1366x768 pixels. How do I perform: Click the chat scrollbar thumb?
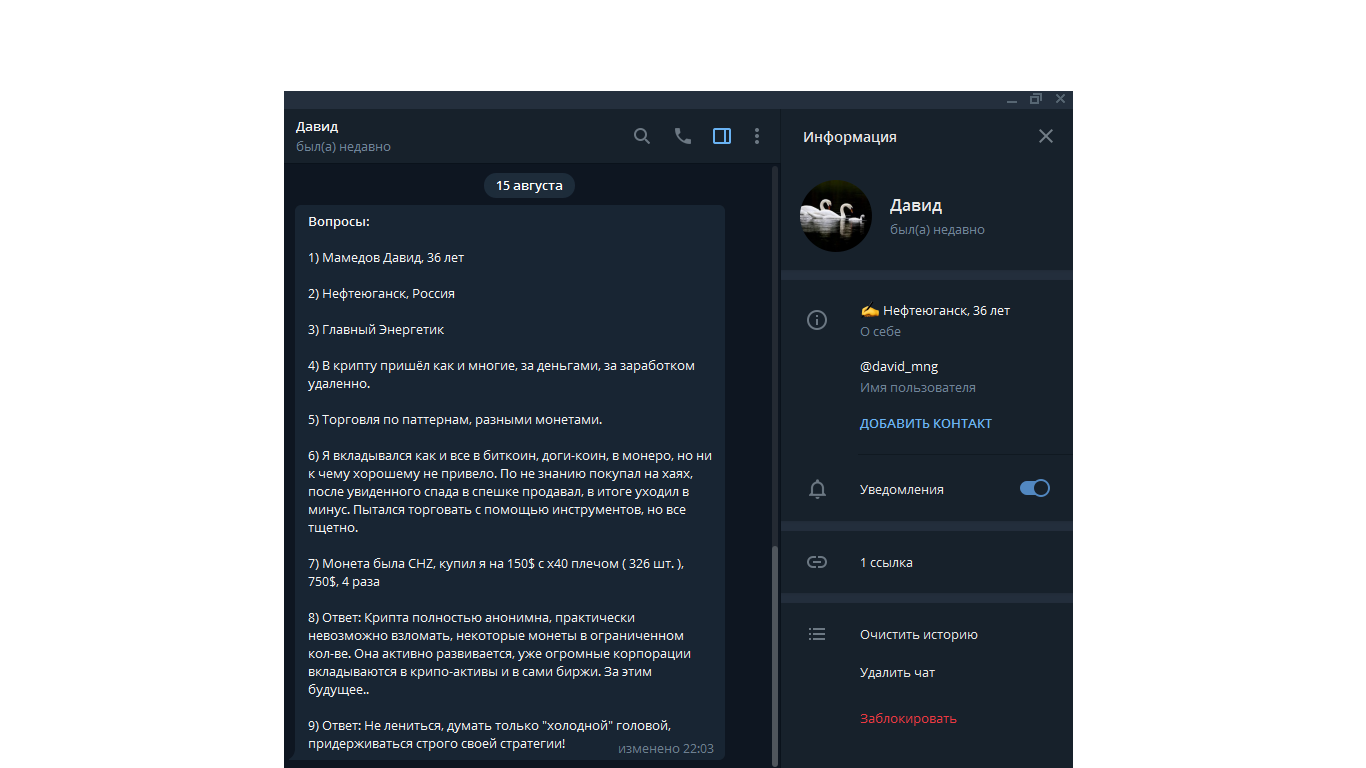(x=775, y=654)
